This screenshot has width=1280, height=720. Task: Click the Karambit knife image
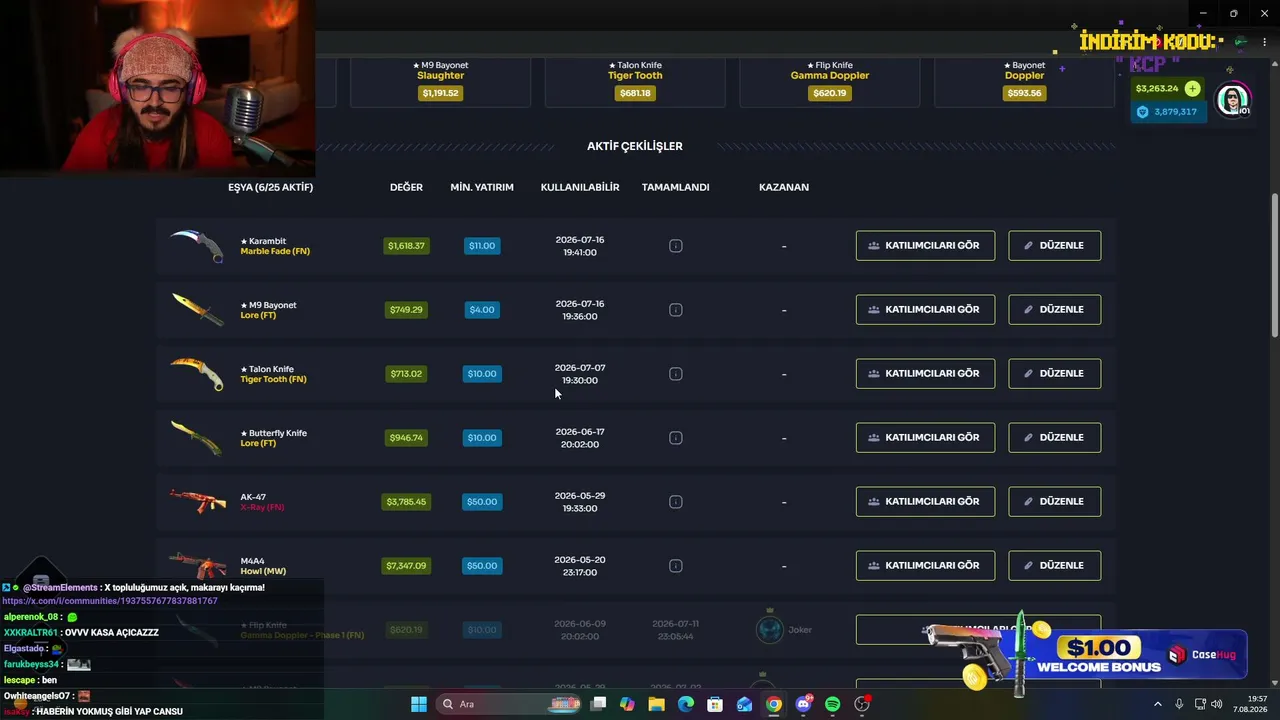point(197,246)
